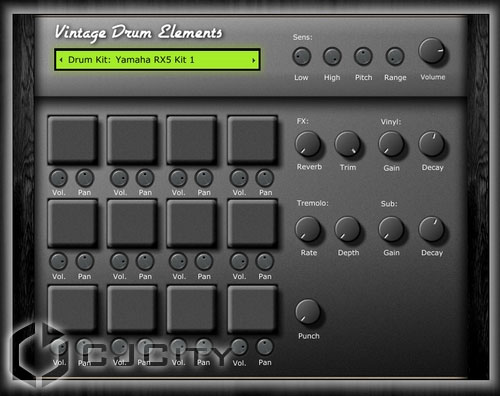Click the Tremolo Rate knob
Viewport: 500px width, 396px height.
[308, 229]
